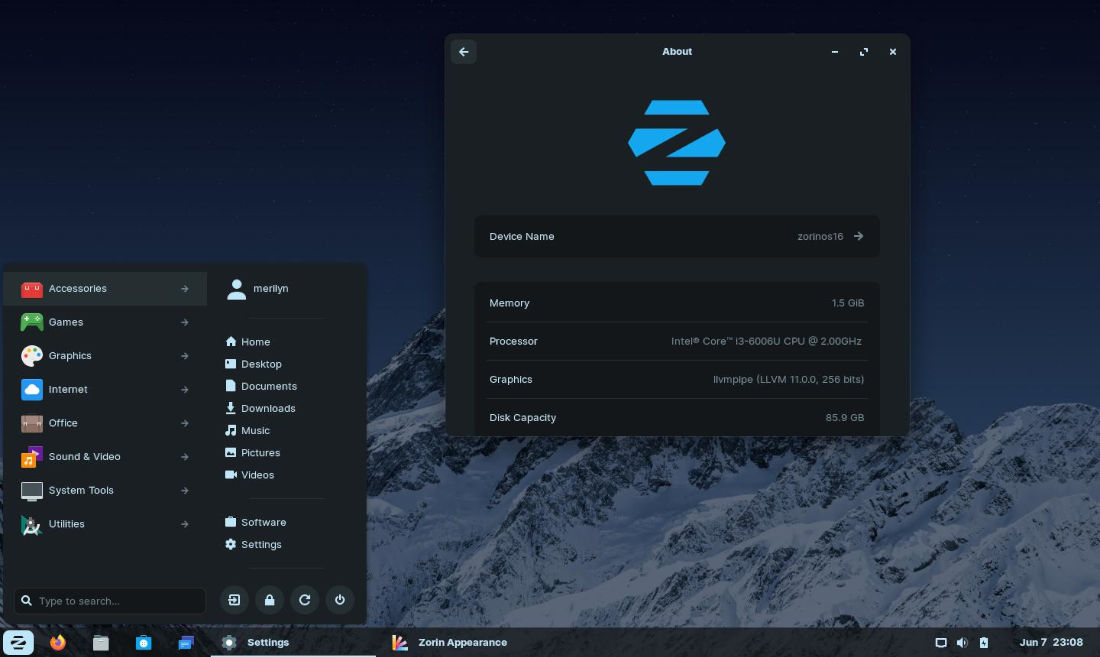Click the battery indicator in the tray
This screenshot has width=1100, height=657.
tap(984, 642)
